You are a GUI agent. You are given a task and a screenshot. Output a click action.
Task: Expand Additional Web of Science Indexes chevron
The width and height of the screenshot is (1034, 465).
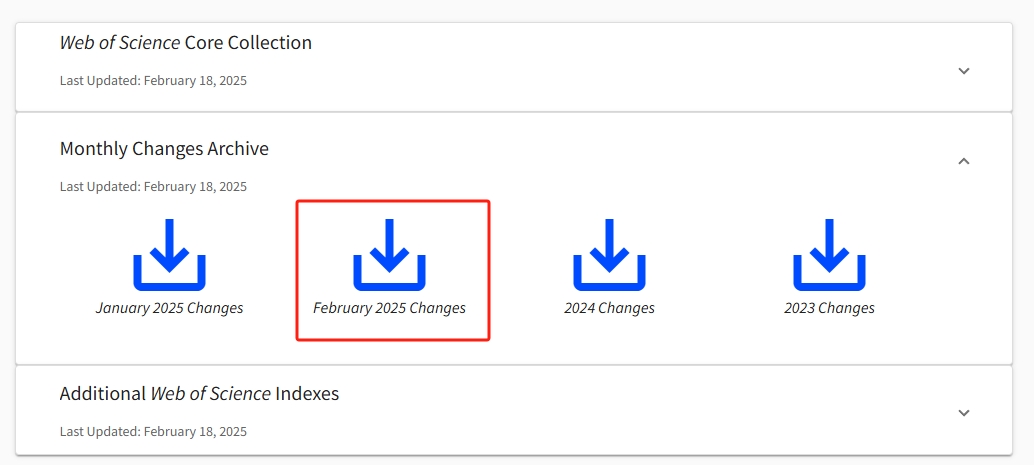click(x=963, y=413)
